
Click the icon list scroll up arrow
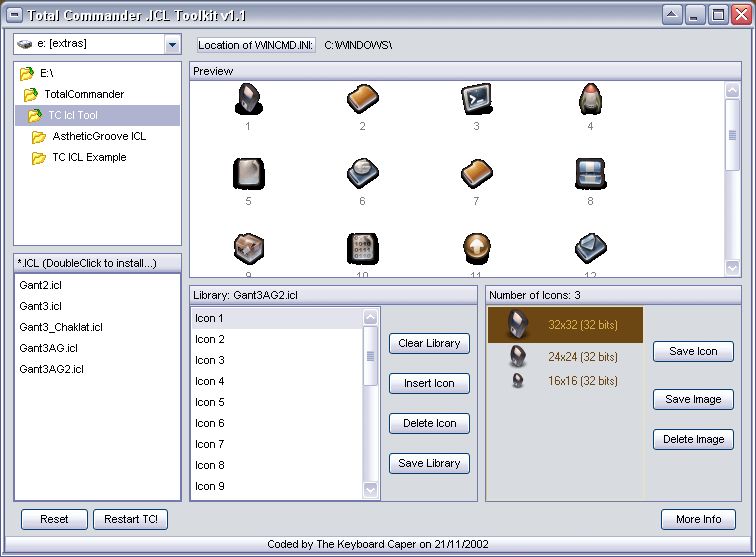370,317
